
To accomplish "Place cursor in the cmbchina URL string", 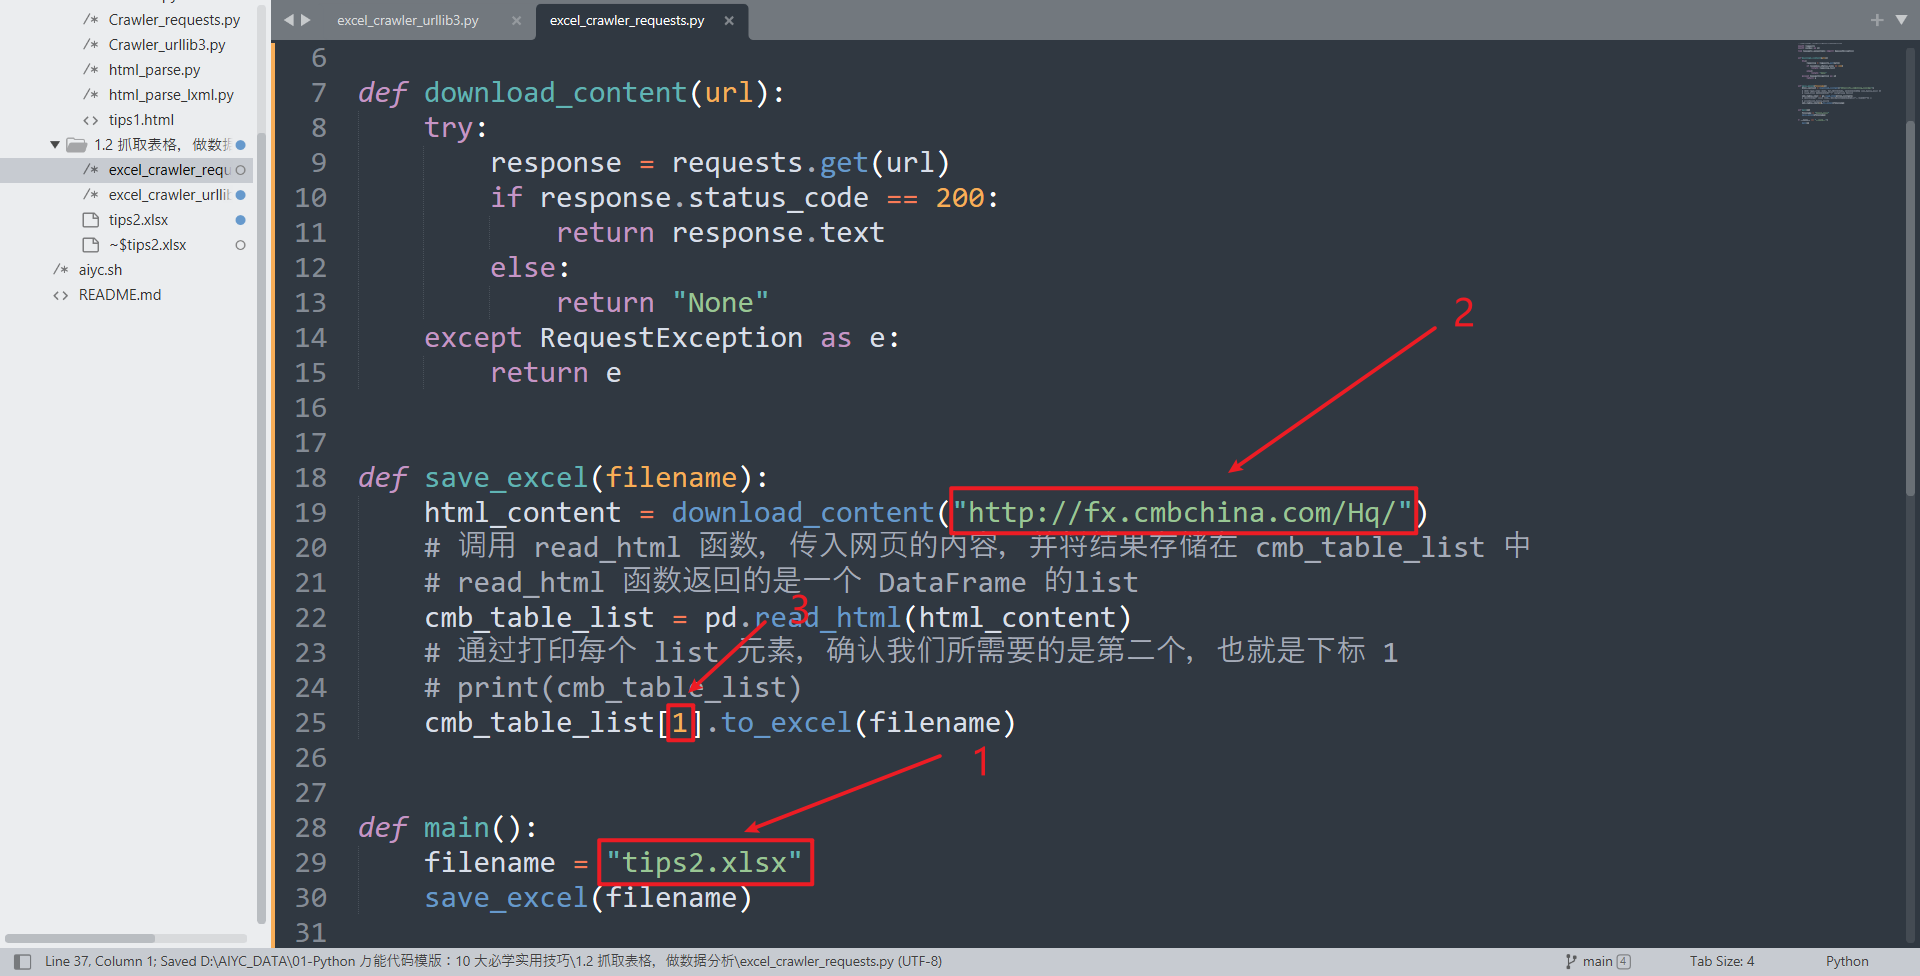I will pos(1182,513).
